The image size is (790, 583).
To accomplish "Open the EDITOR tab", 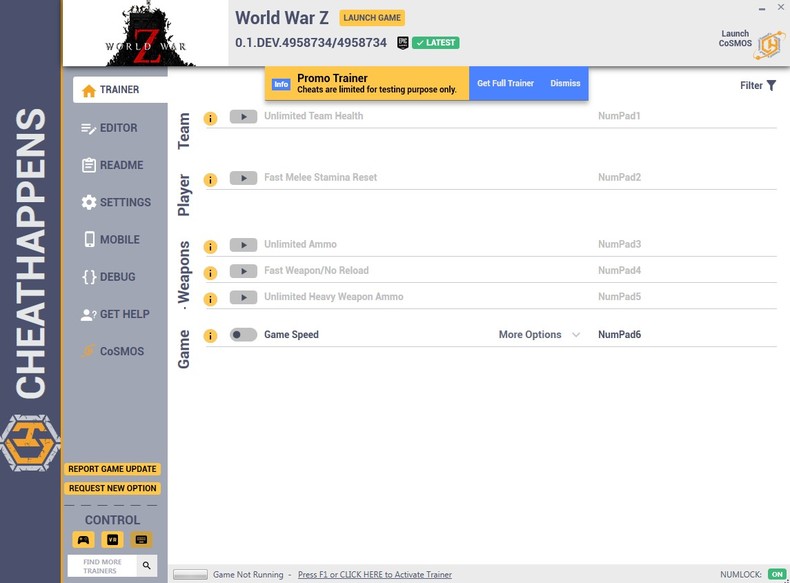I will click(109, 128).
